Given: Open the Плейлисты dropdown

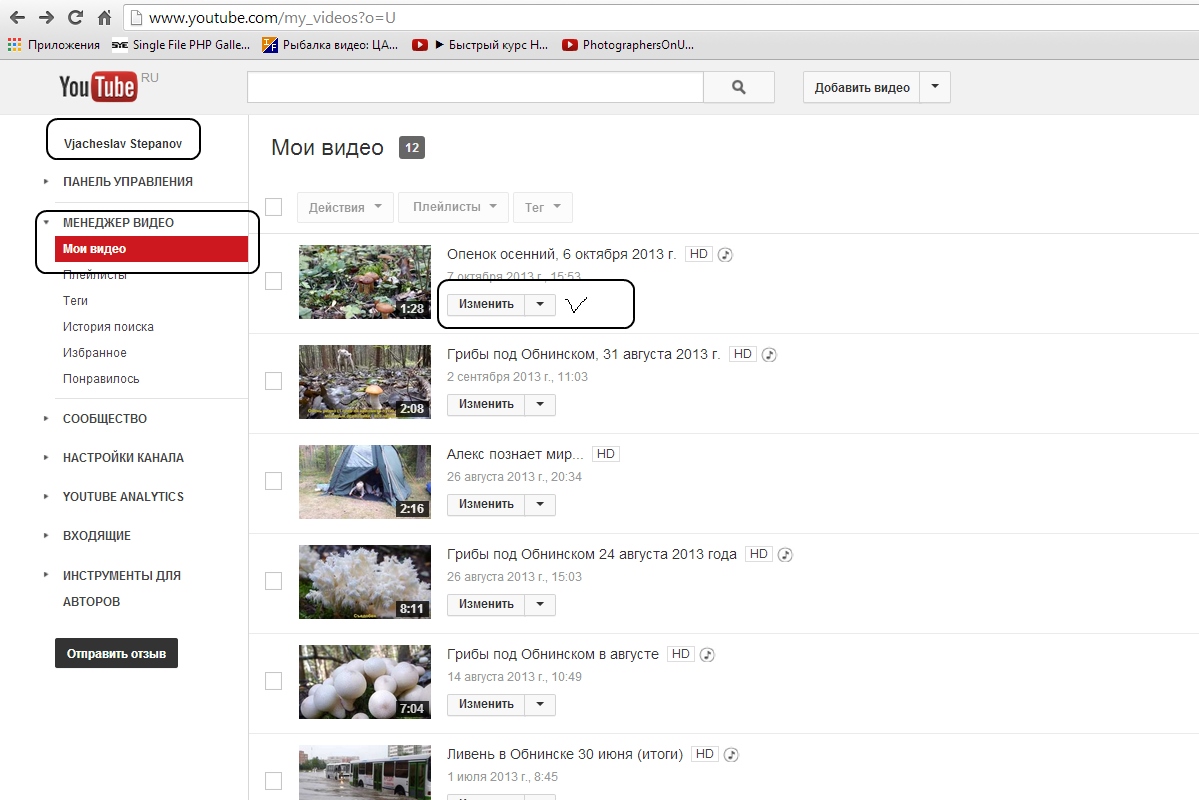Looking at the screenshot, I should tap(453, 207).
